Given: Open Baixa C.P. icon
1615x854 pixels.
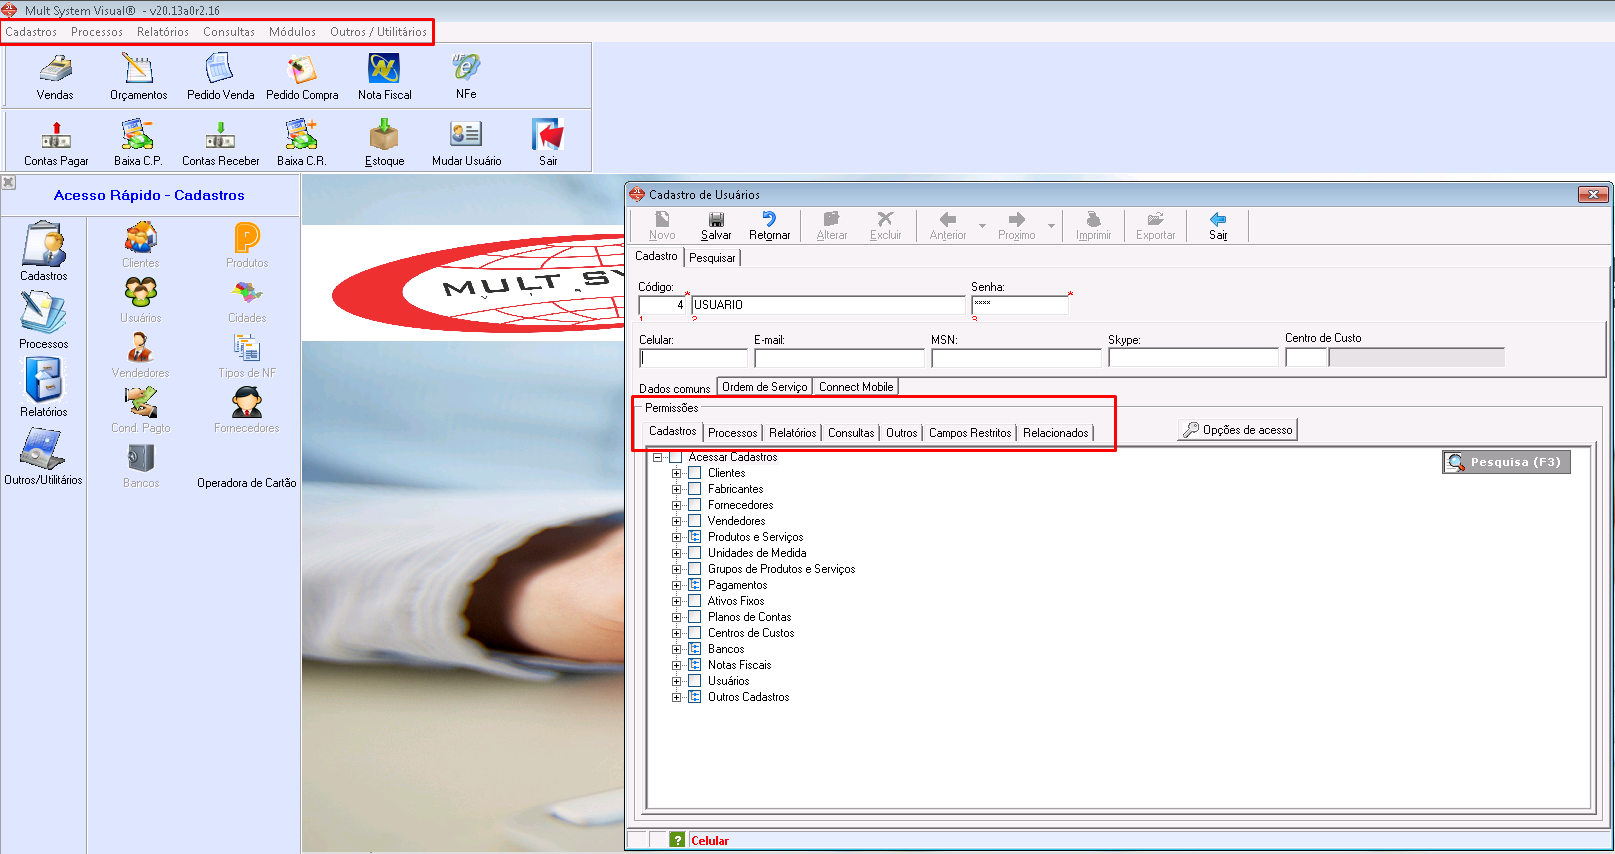Looking at the screenshot, I should coord(138,142).
